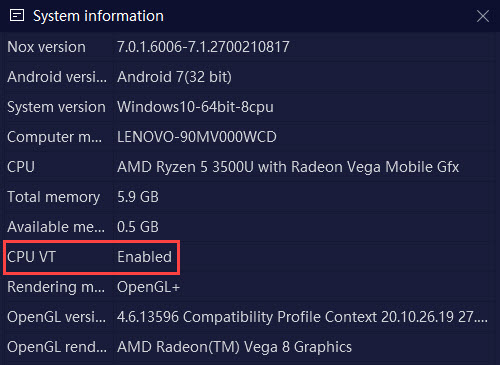Click the truncated Android version label
This screenshot has height=365, width=500.
pos(57,77)
